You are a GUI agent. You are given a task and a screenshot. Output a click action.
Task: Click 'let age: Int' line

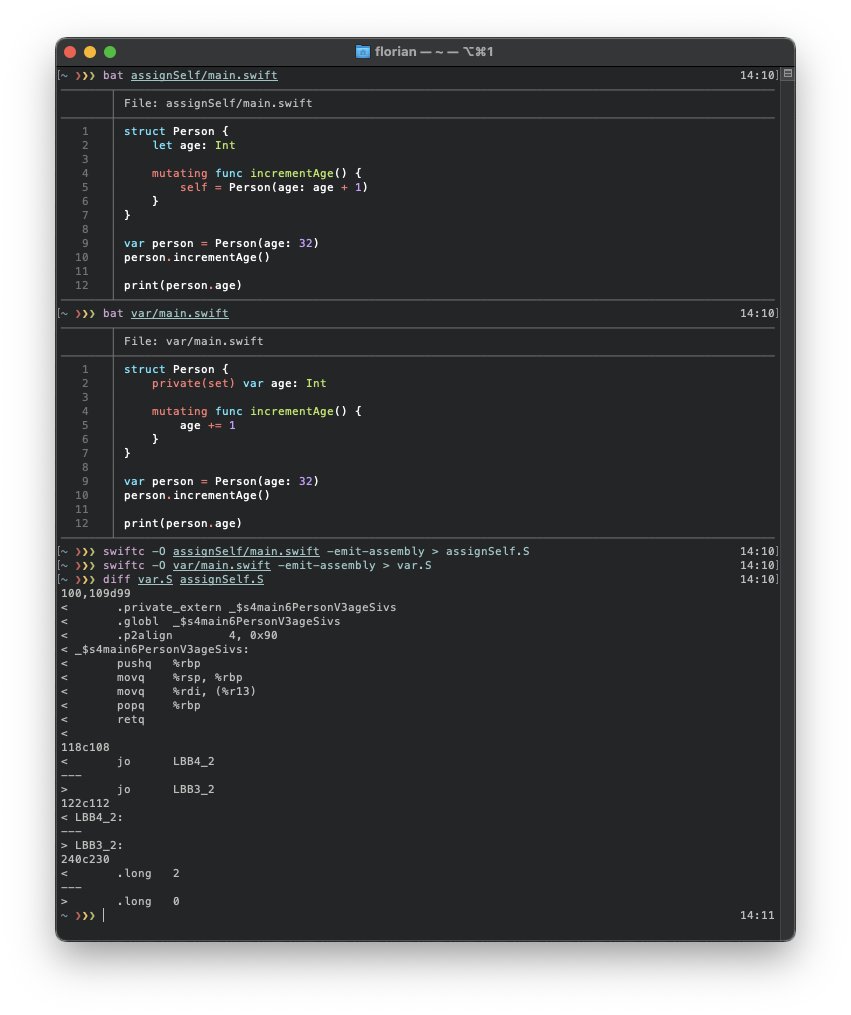pos(193,145)
